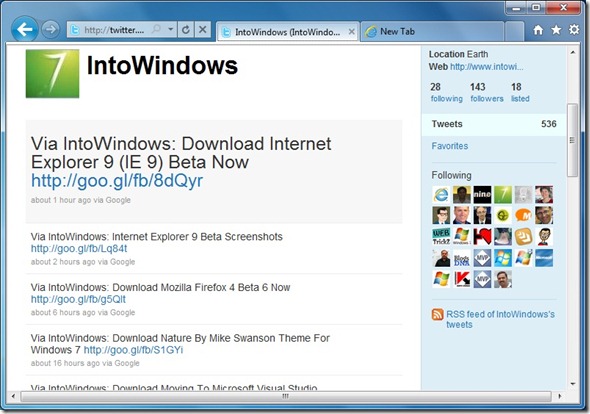View the 18 listed count

520,93
